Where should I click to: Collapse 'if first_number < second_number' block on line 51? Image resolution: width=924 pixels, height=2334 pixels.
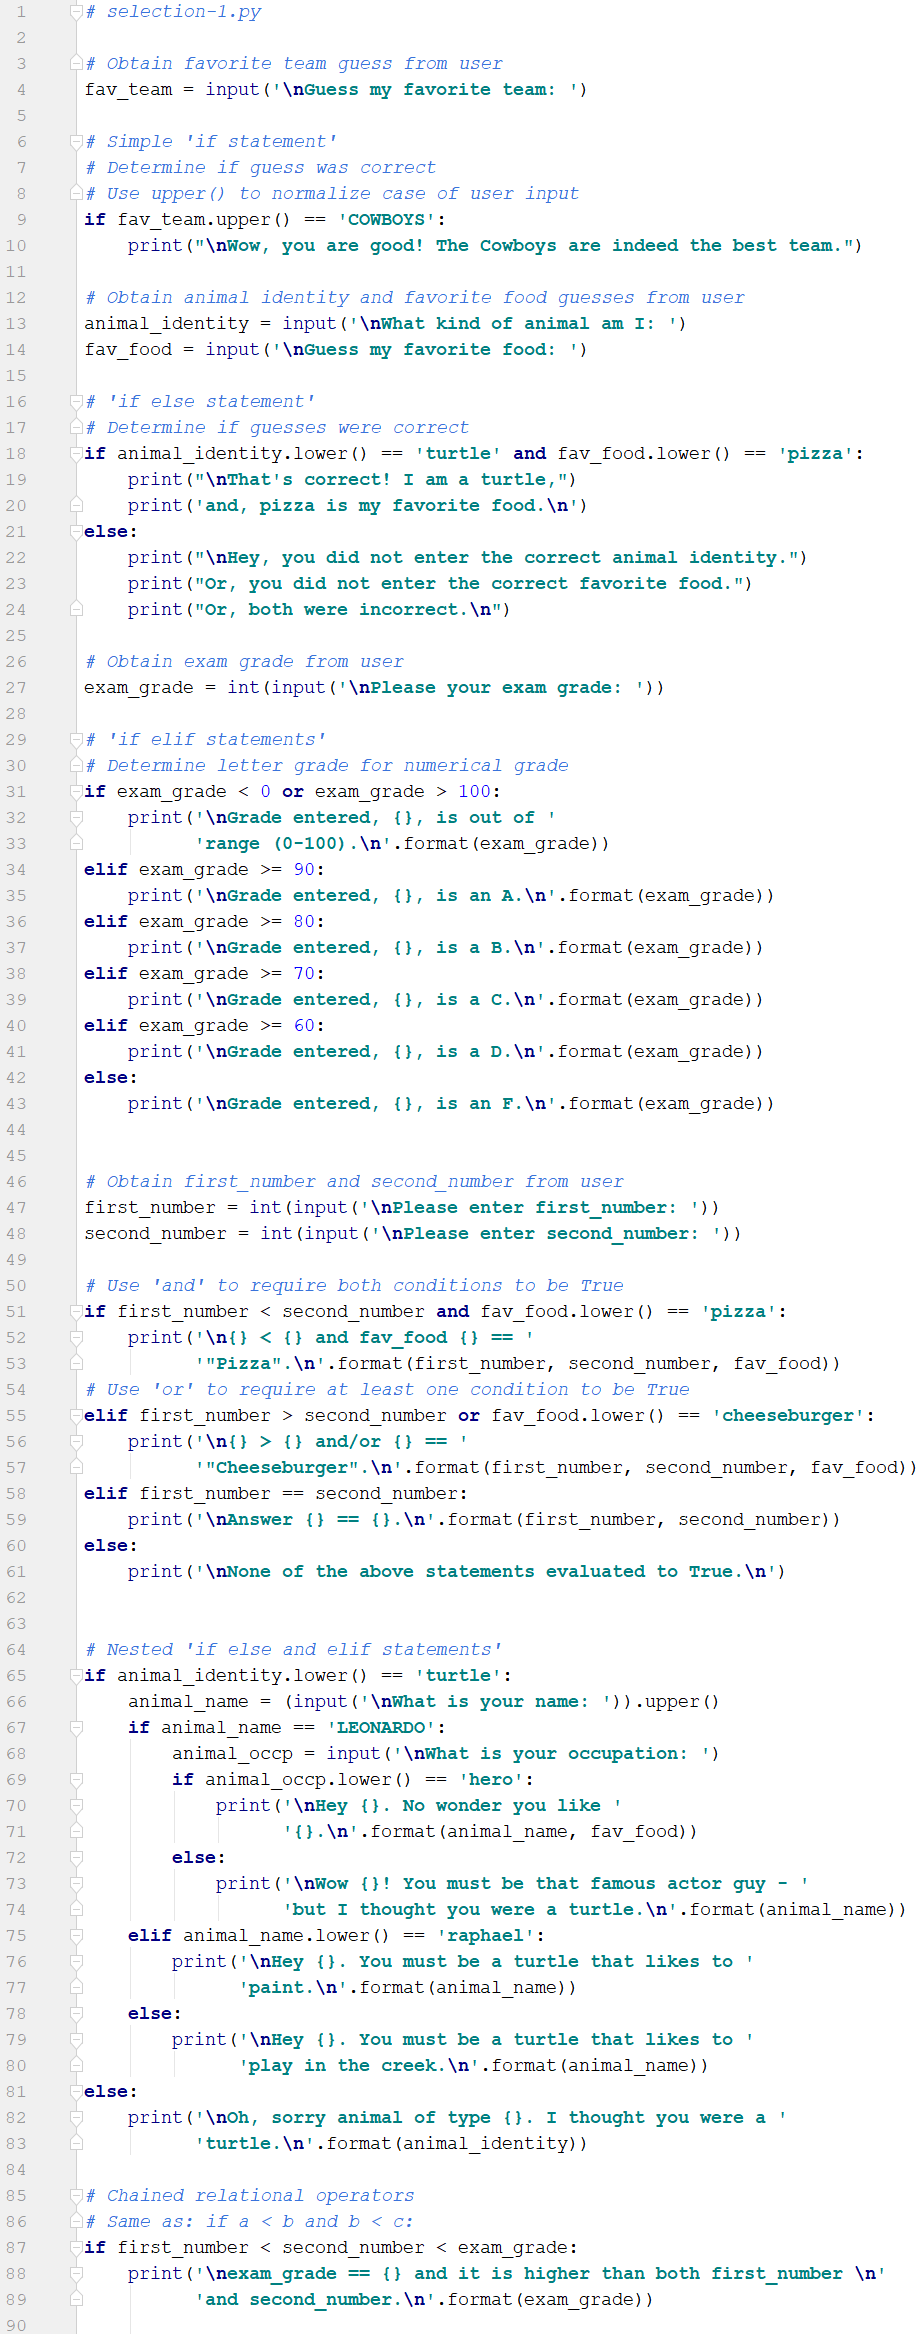[76, 1312]
